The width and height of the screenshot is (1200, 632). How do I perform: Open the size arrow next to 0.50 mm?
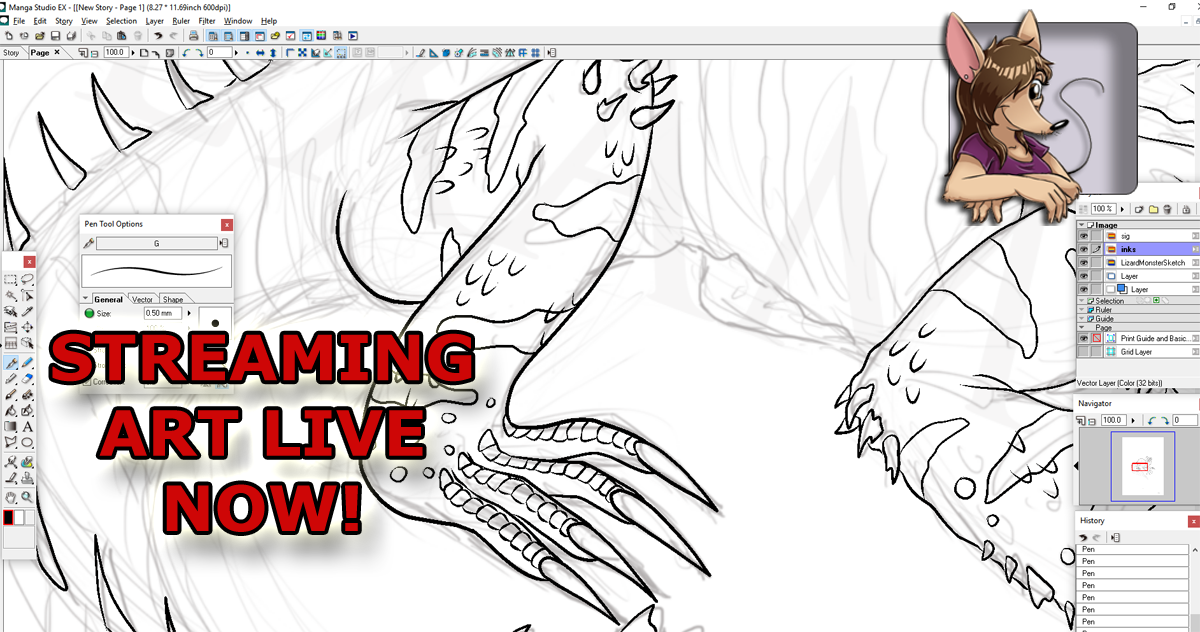pos(189,313)
